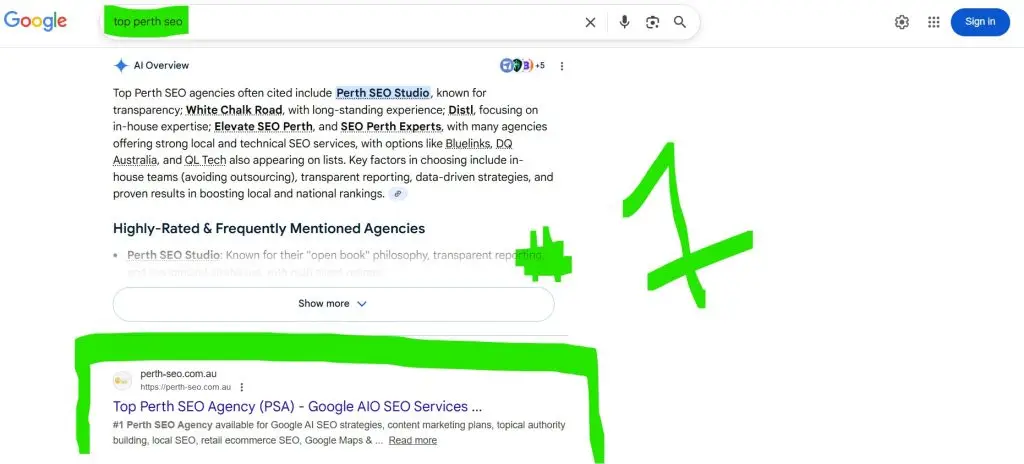Click Read more in the result snippet
This screenshot has width=1024, height=464.
click(x=413, y=440)
